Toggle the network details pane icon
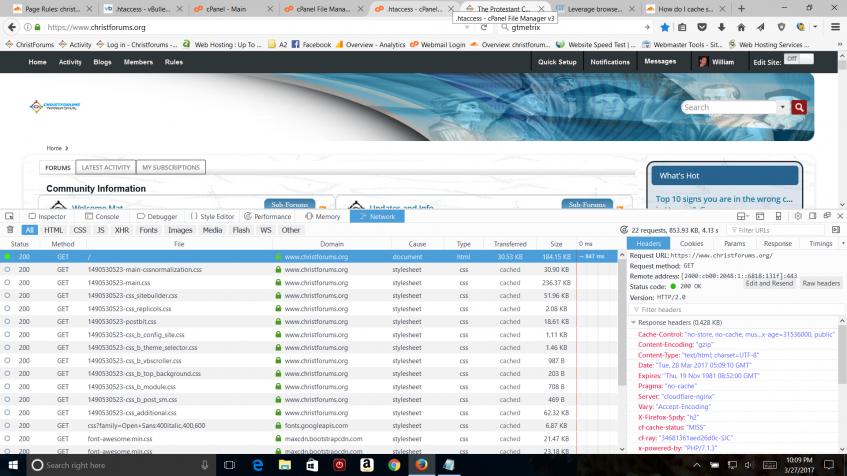Screen dimensions: 847x476 836,230
